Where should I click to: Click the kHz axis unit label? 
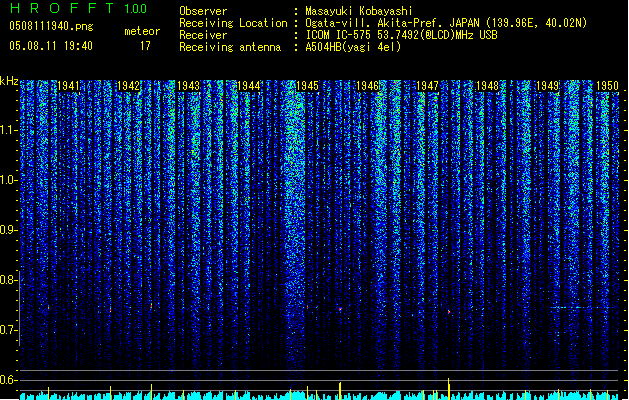click(x=9, y=81)
